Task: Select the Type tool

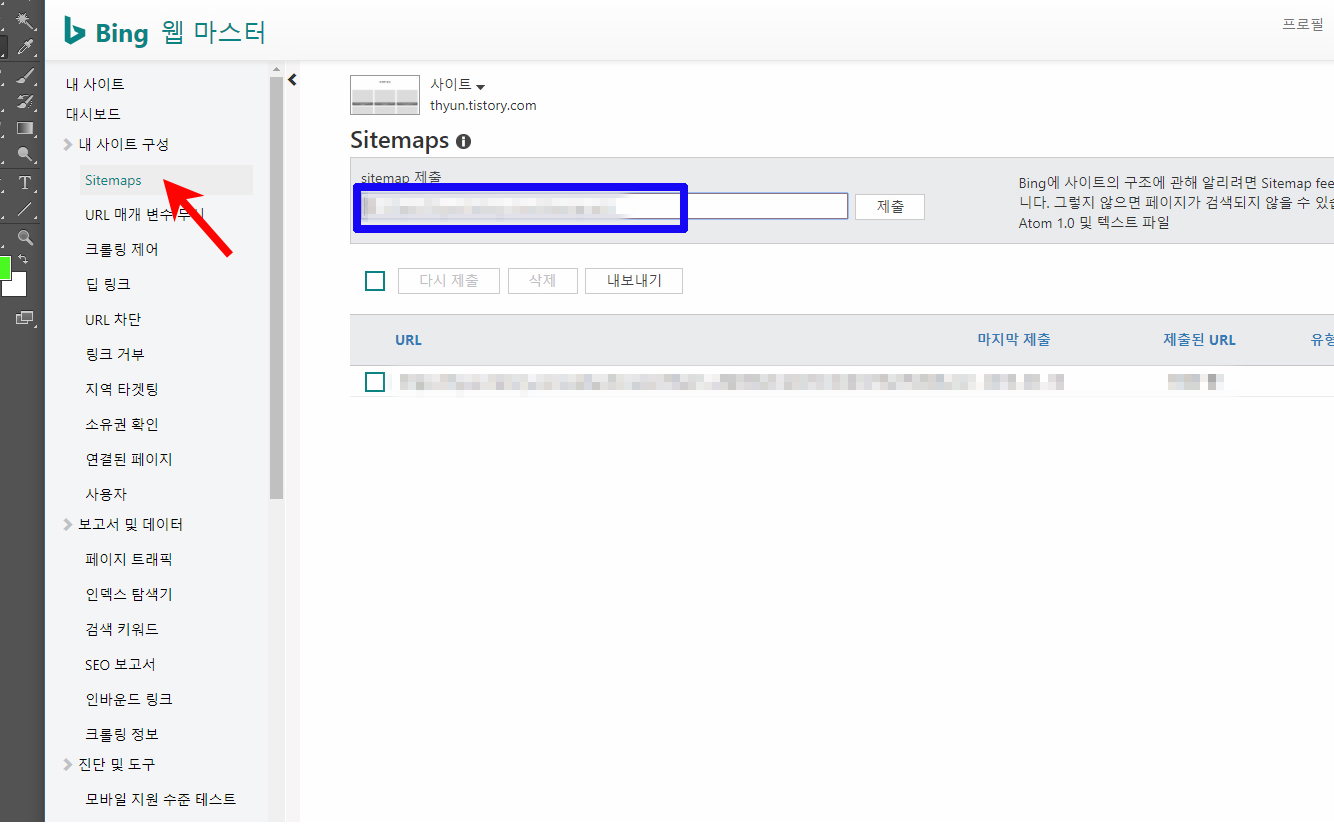Action: pos(25,183)
